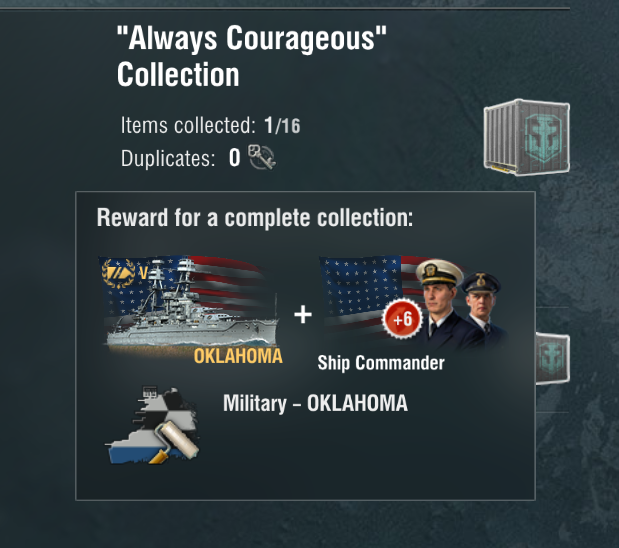Click the Ship Commander label
The width and height of the screenshot is (619, 548).
pyautogui.click(x=381, y=363)
